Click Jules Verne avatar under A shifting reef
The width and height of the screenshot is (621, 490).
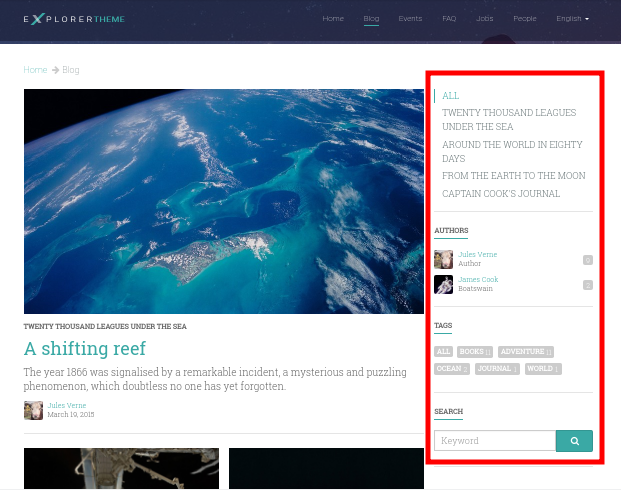tap(33, 410)
